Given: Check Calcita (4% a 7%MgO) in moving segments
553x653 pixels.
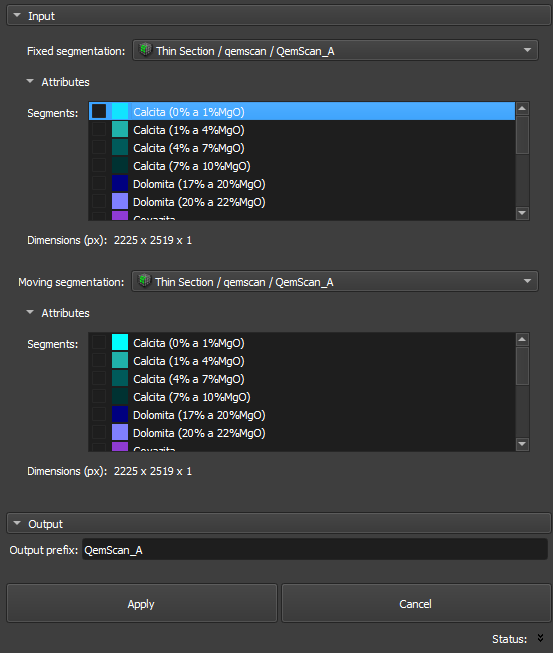Looking at the screenshot, I should click(x=99, y=379).
